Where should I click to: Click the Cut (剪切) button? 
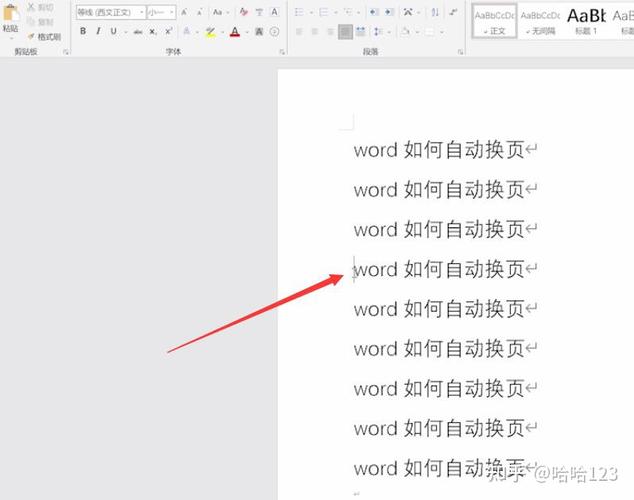(40, 7)
